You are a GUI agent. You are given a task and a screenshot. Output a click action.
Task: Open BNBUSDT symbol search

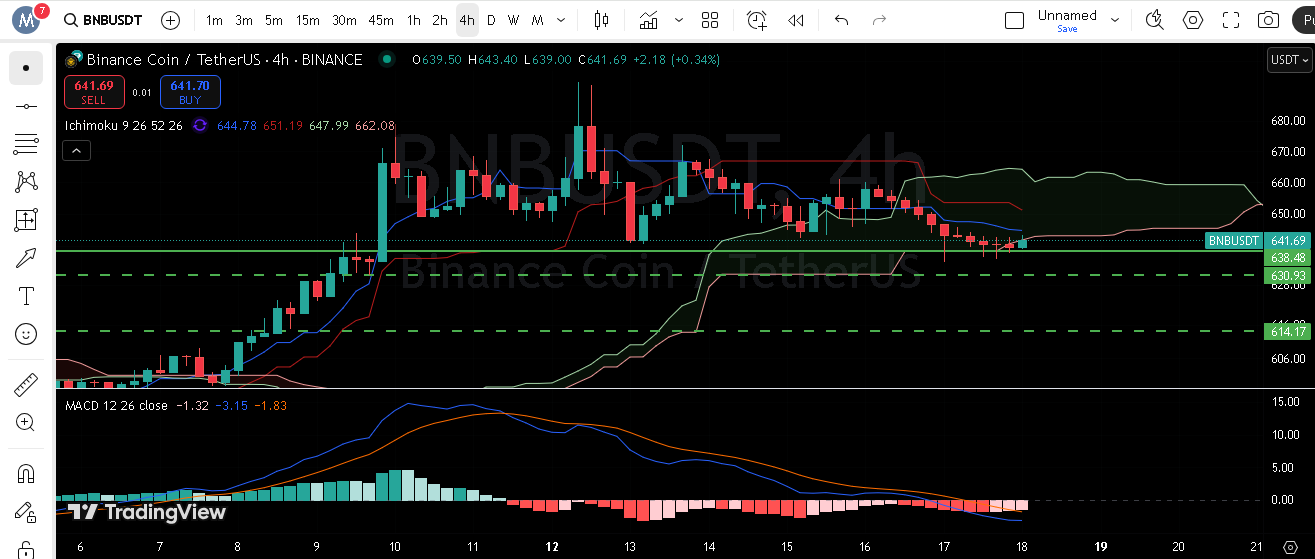[x=102, y=20]
